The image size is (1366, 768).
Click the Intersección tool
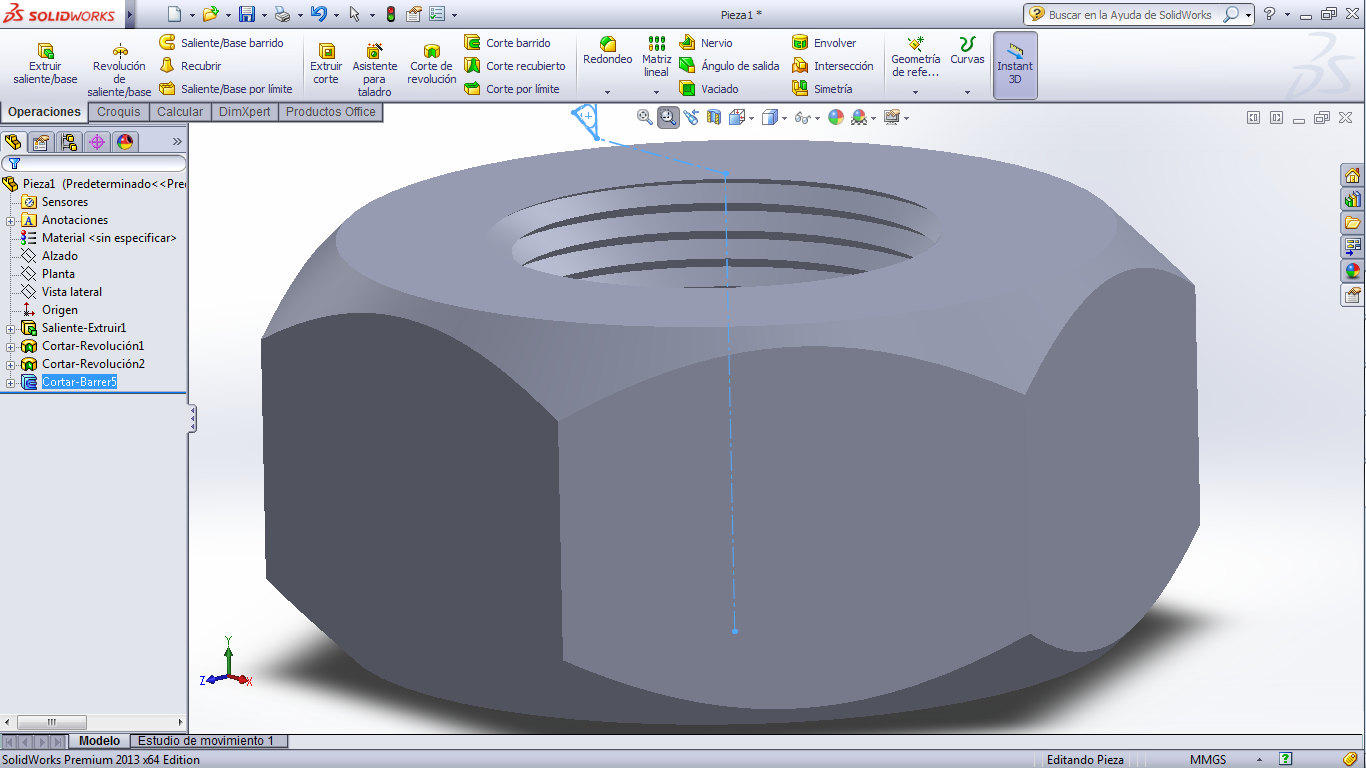point(833,66)
